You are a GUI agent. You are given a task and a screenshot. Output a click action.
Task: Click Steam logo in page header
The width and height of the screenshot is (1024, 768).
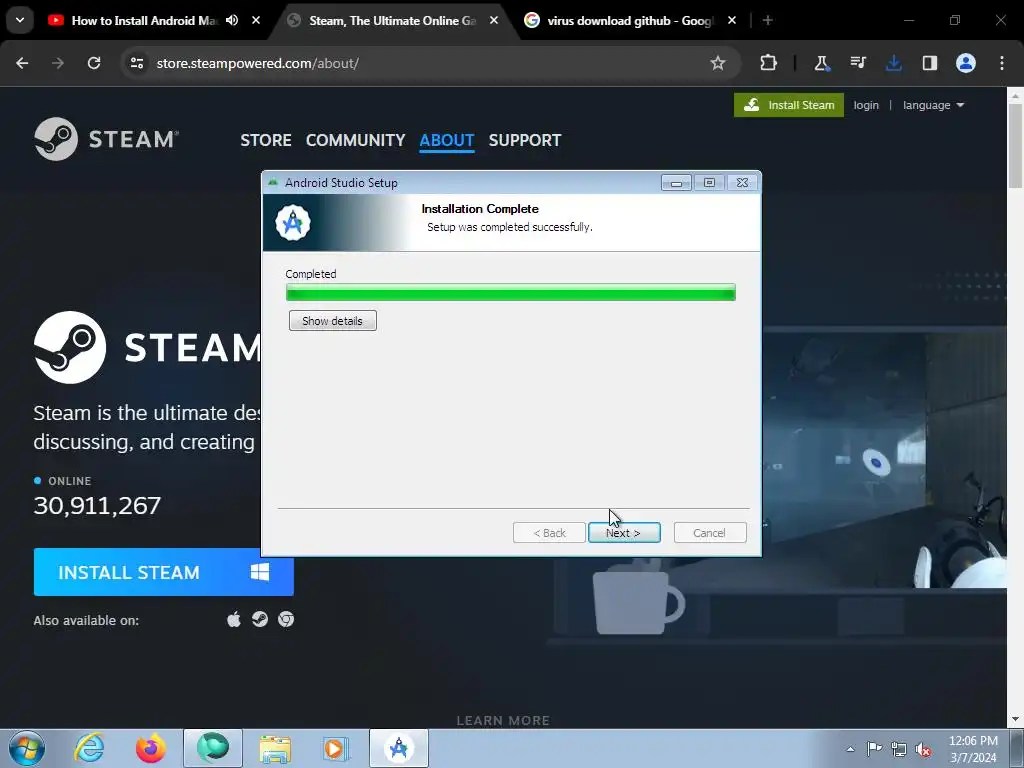pyautogui.click(x=106, y=139)
